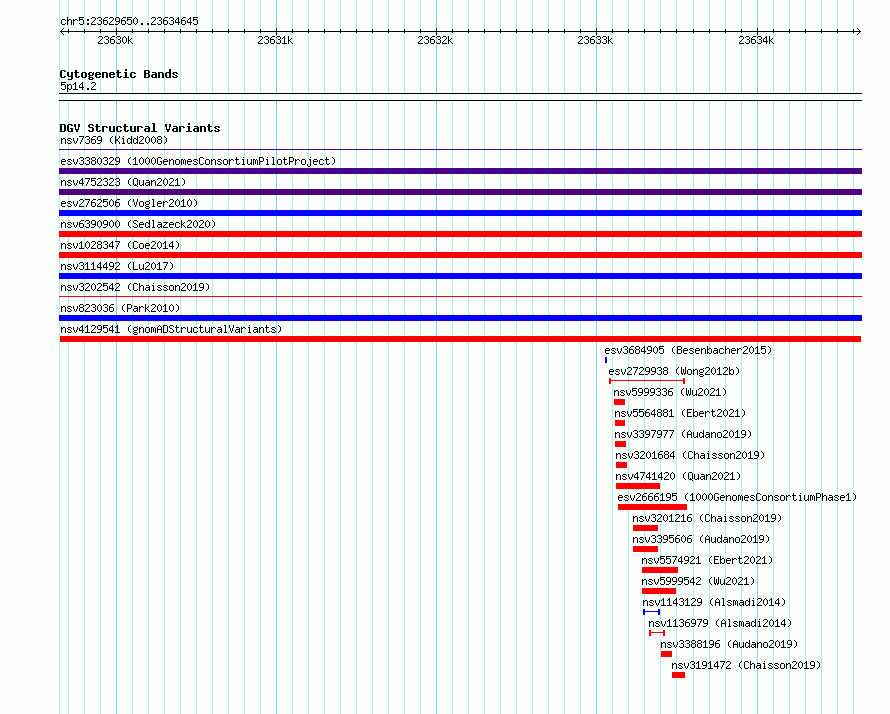Select the nsv4129541 gnomADStructuralVariants label

[171, 329]
